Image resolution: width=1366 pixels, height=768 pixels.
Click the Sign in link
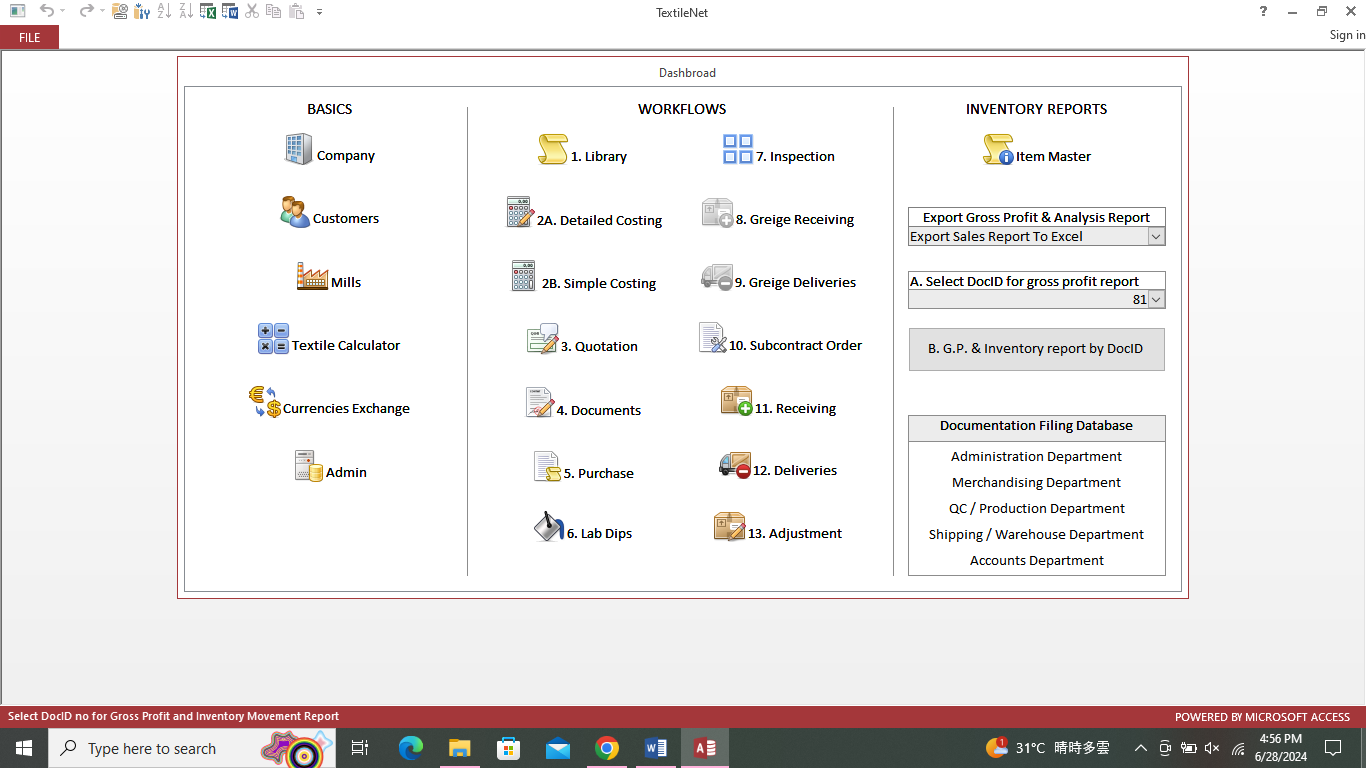click(1346, 35)
